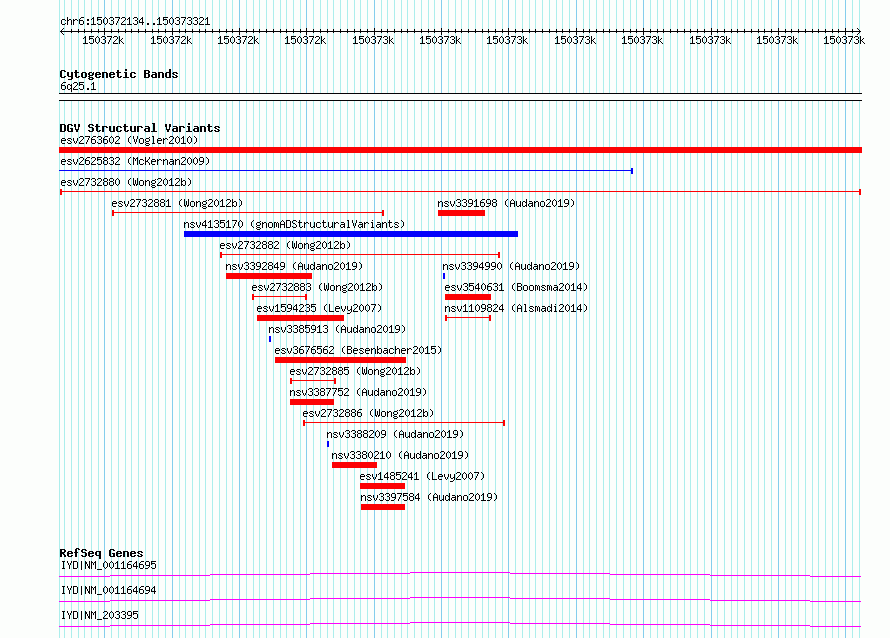Click esv2732883 (Wong2012b) label

click(x=317, y=287)
